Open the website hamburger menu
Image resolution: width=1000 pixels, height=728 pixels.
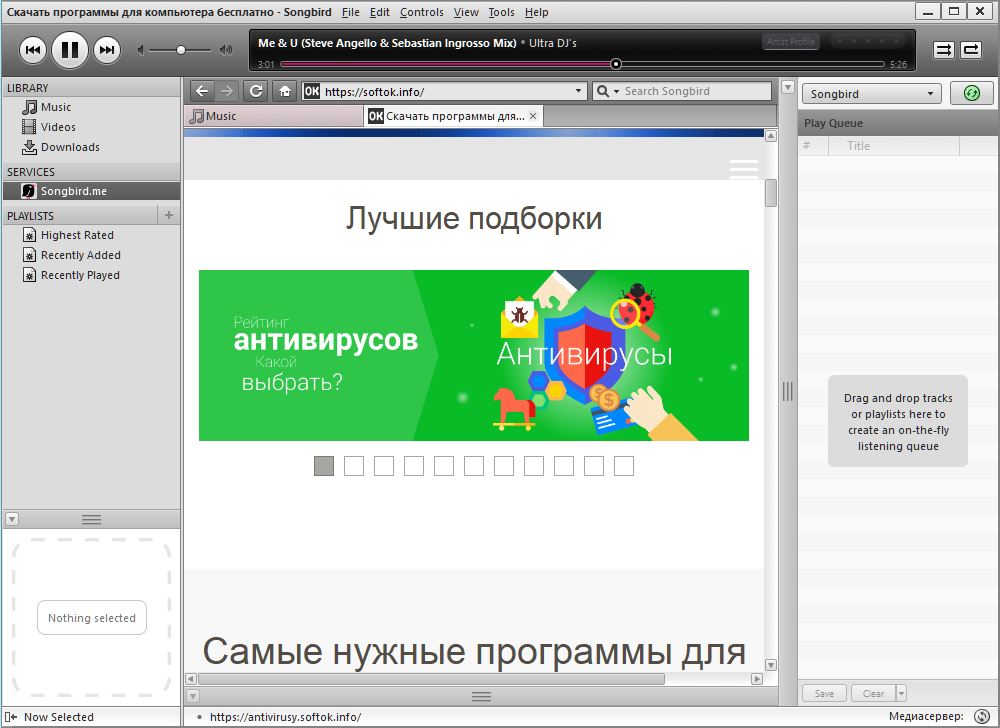tap(744, 170)
